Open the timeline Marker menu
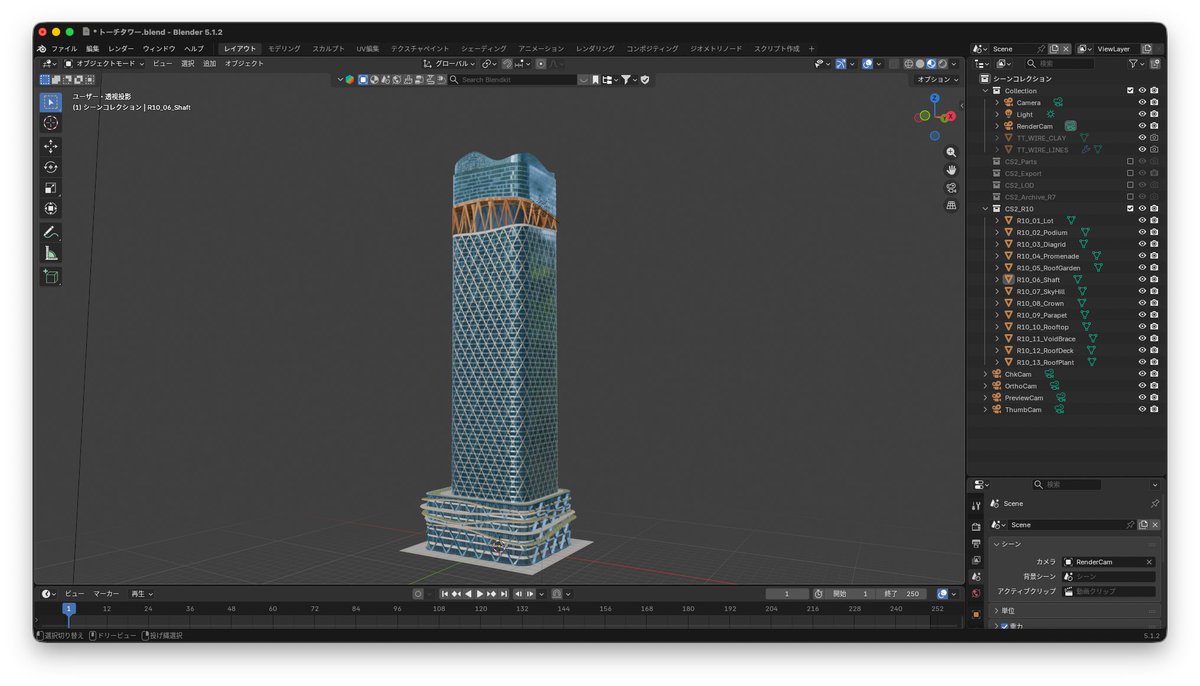The image size is (1200, 686). pos(106,594)
